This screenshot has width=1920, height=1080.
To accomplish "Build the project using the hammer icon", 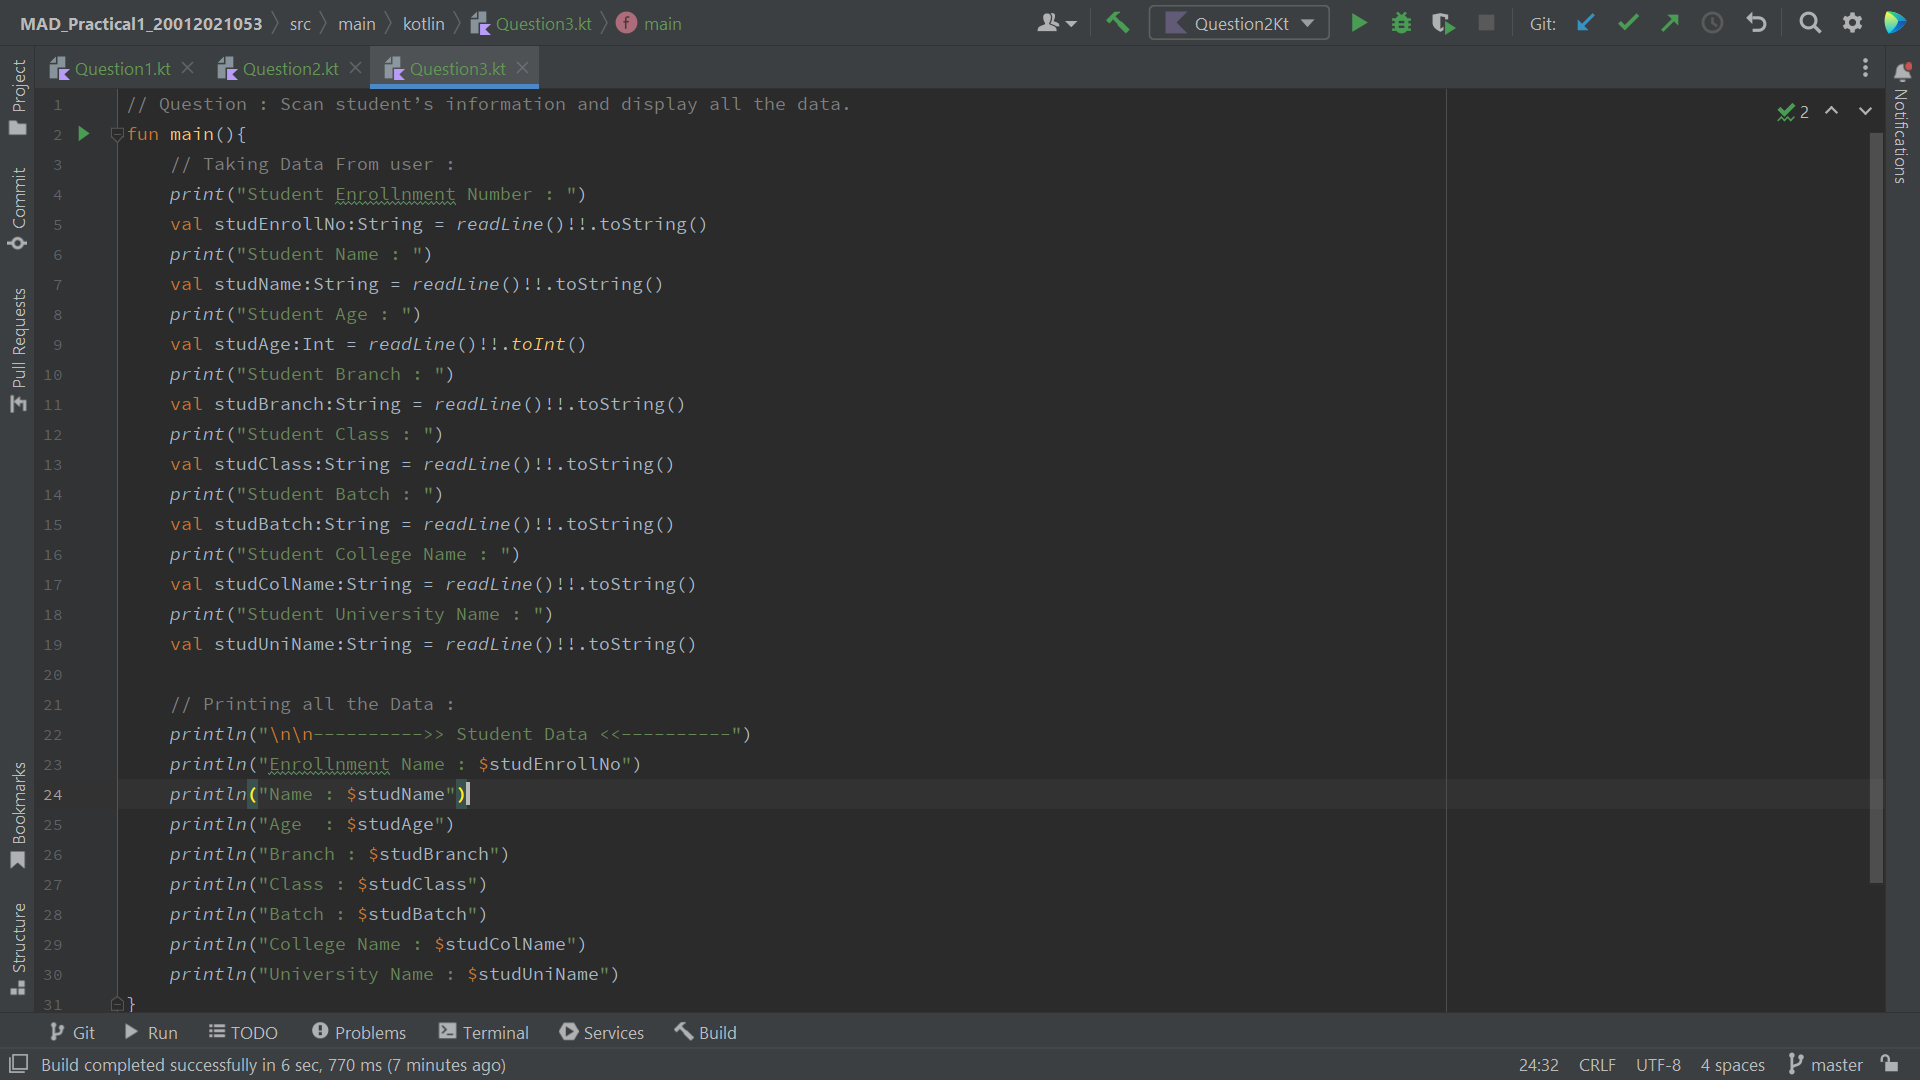I will [1117, 22].
